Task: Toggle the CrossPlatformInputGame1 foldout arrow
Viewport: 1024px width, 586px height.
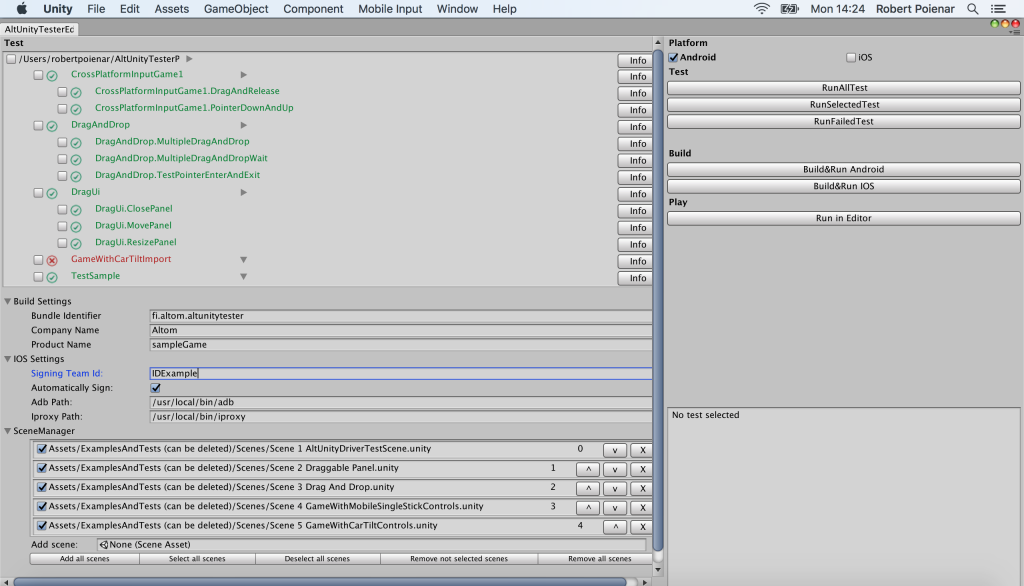Action: (x=244, y=74)
